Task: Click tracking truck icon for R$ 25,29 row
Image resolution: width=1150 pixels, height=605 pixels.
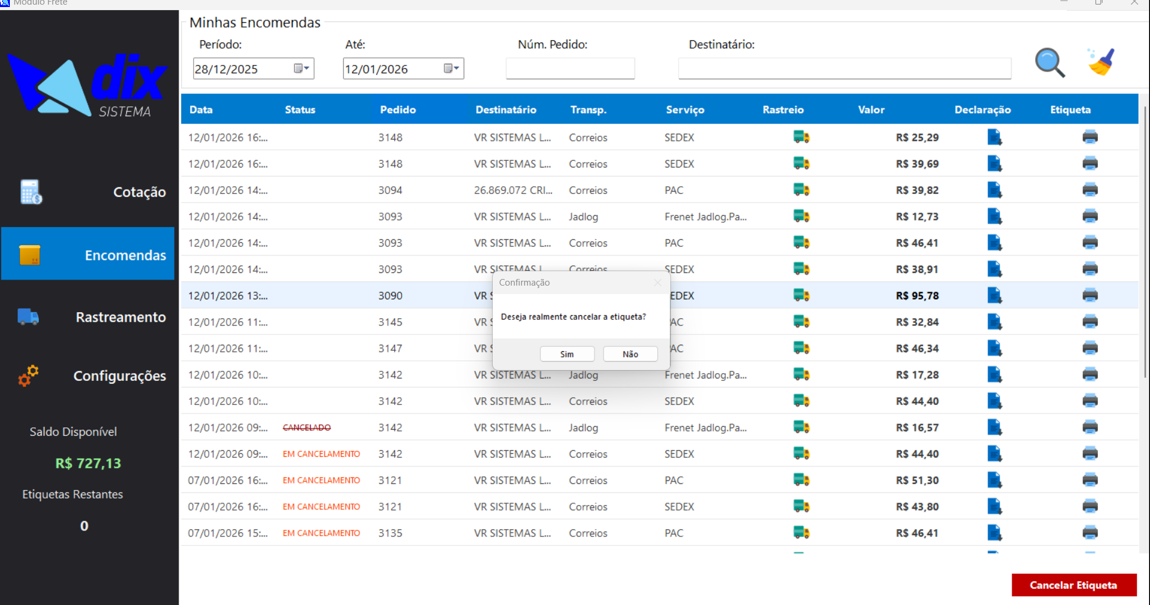Action: pyautogui.click(x=800, y=137)
